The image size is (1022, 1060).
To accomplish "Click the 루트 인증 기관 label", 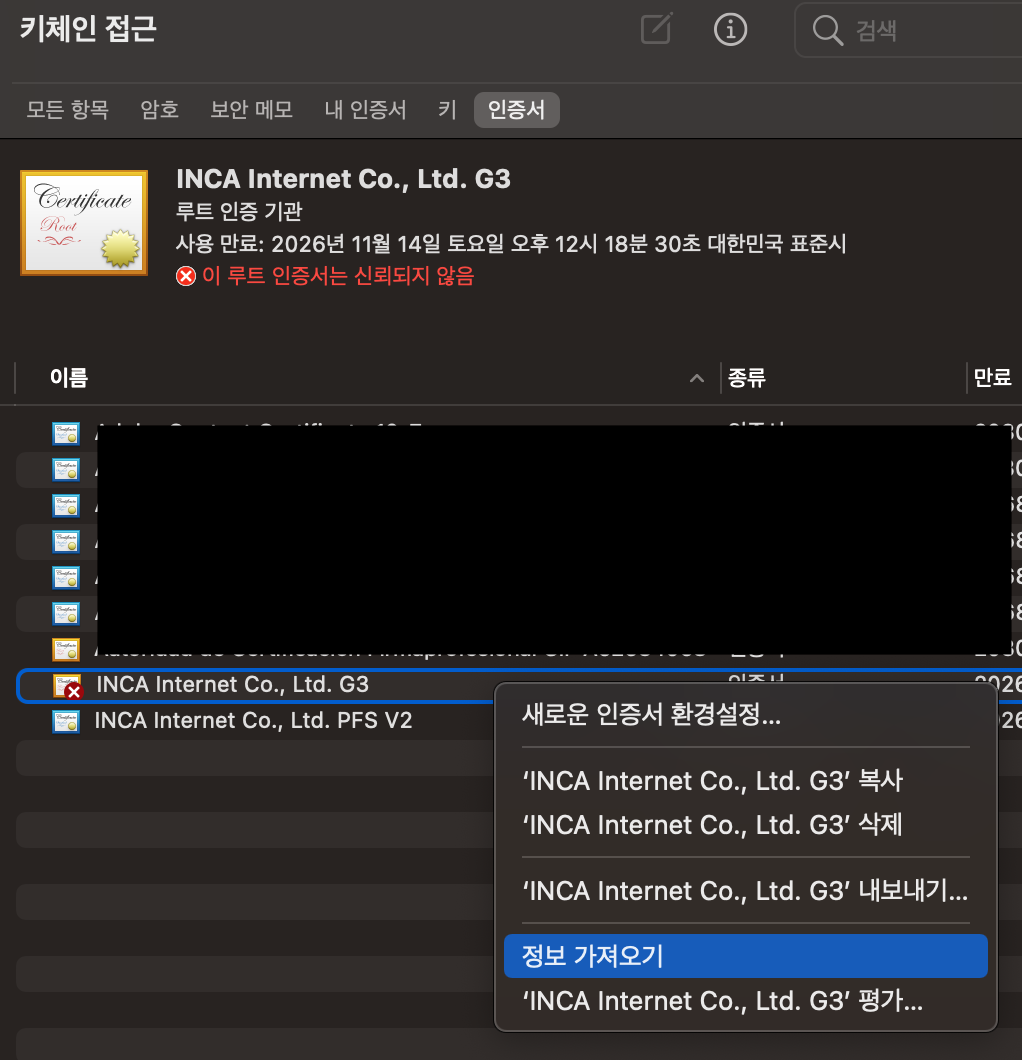I will coord(239,212).
